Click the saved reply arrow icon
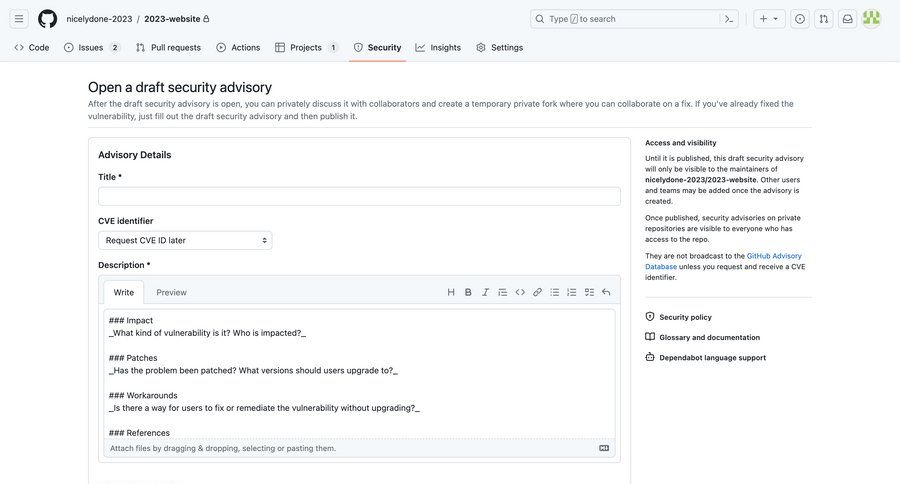This screenshot has height=484, width=900. tap(606, 292)
